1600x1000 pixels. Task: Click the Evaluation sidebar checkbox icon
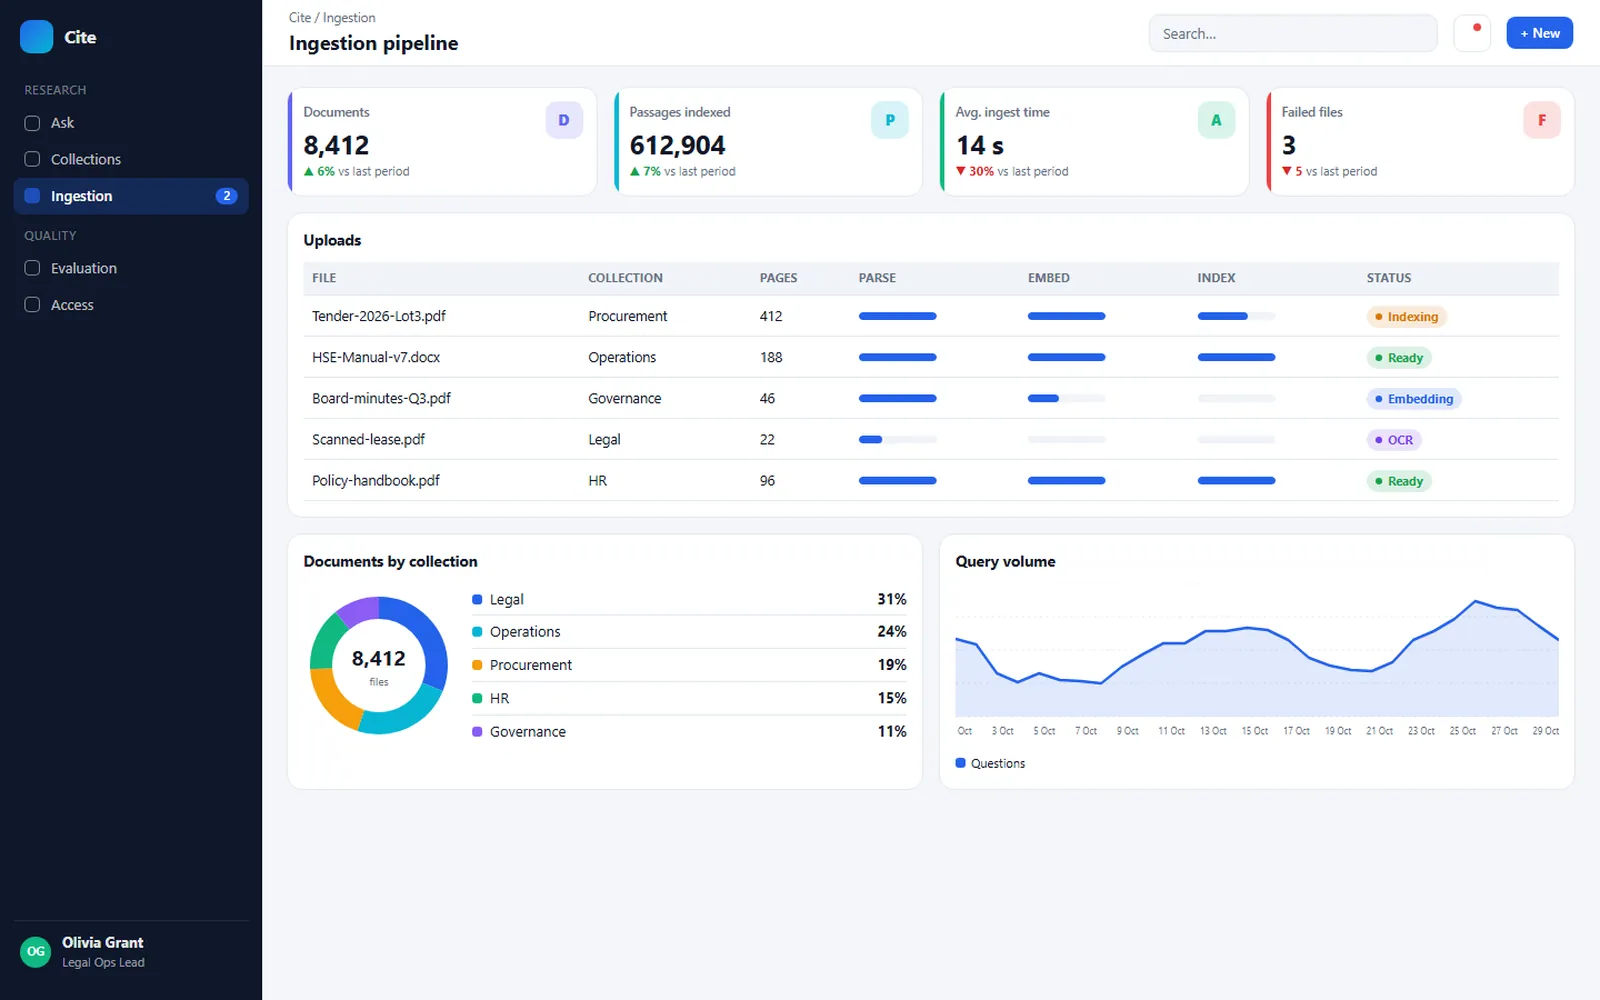[x=32, y=268]
